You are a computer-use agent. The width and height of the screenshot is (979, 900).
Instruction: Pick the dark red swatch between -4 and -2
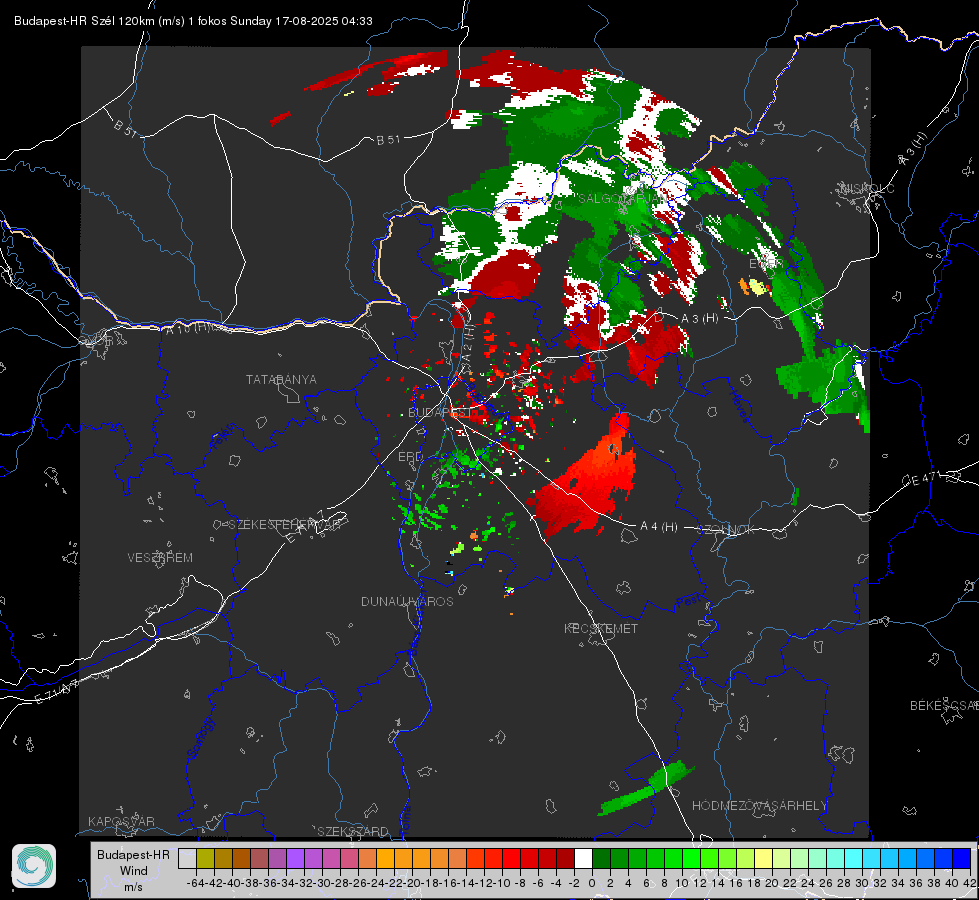(x=566, y=858)
